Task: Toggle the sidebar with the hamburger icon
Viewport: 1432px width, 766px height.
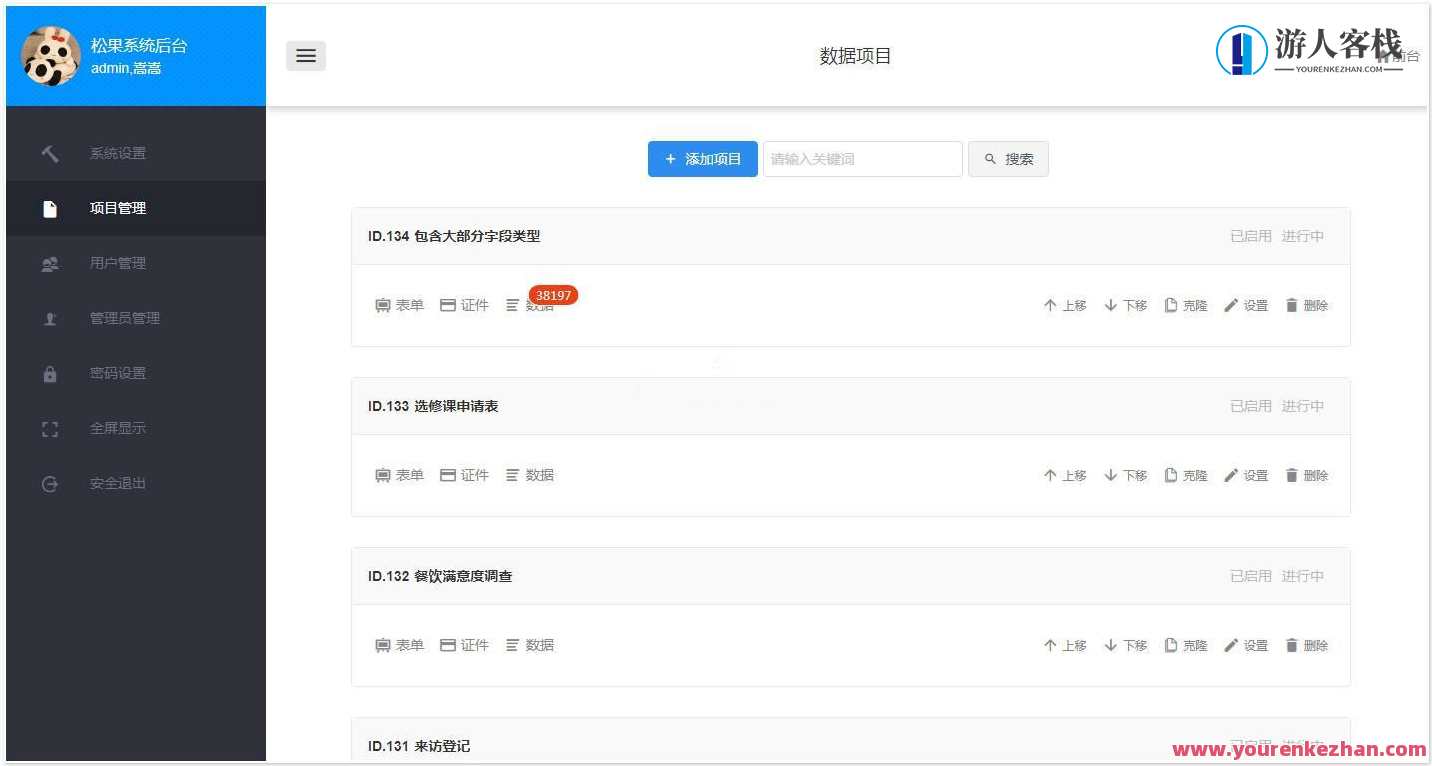Action: (306, 55)
